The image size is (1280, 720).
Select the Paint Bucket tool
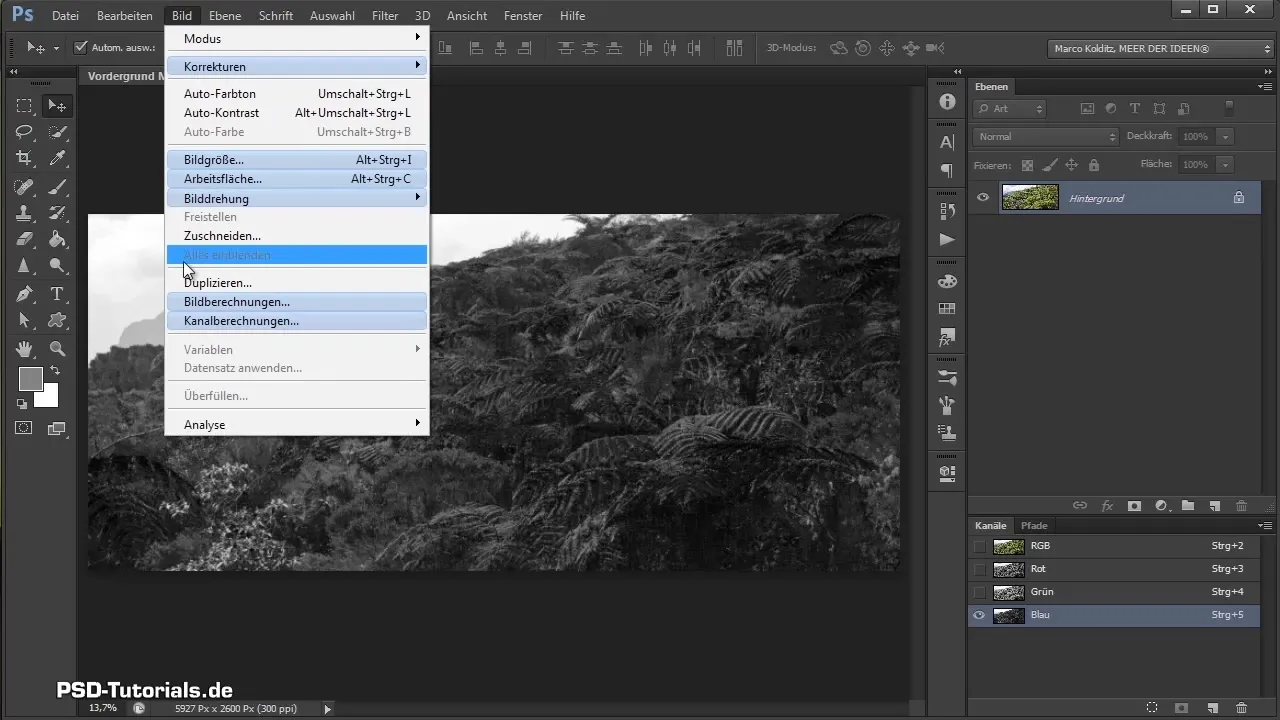tap(58, 239)
